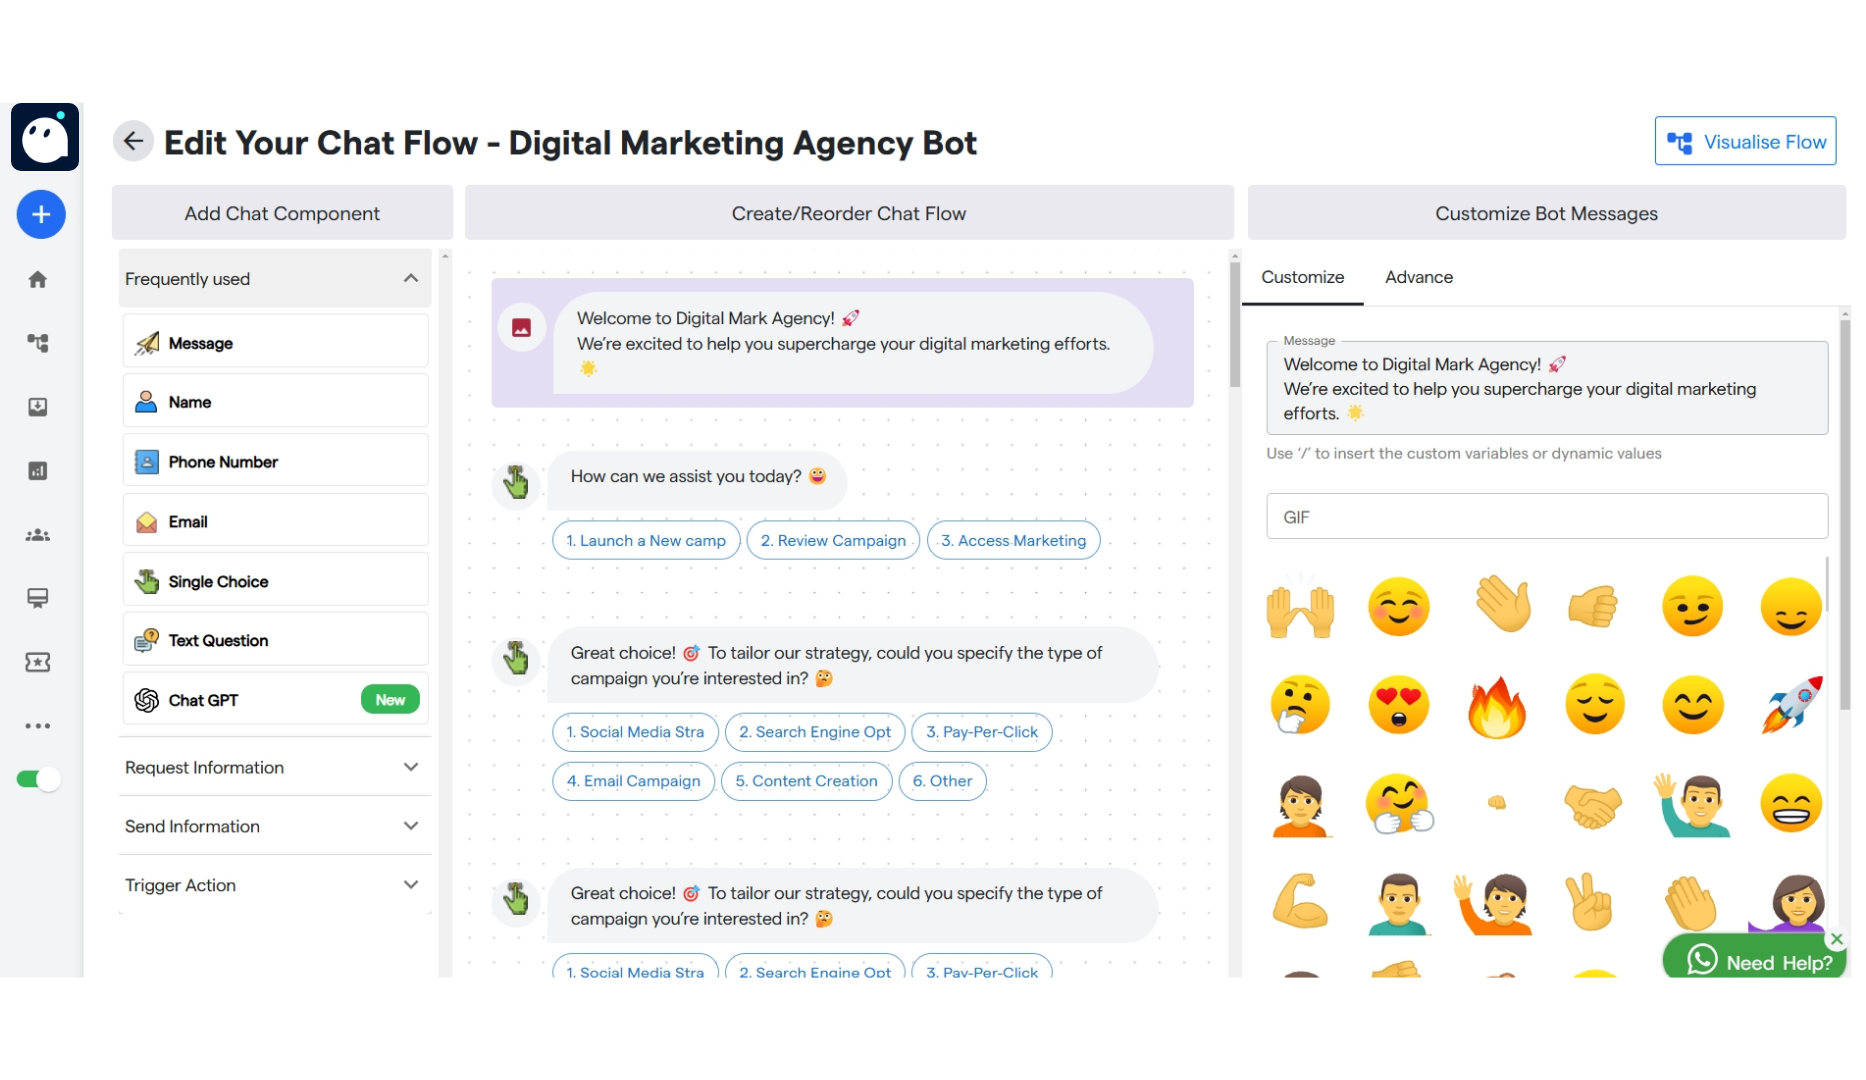Click the Customize Bot Messages header
1866x1080 pixels.
tap(1546, 213)
